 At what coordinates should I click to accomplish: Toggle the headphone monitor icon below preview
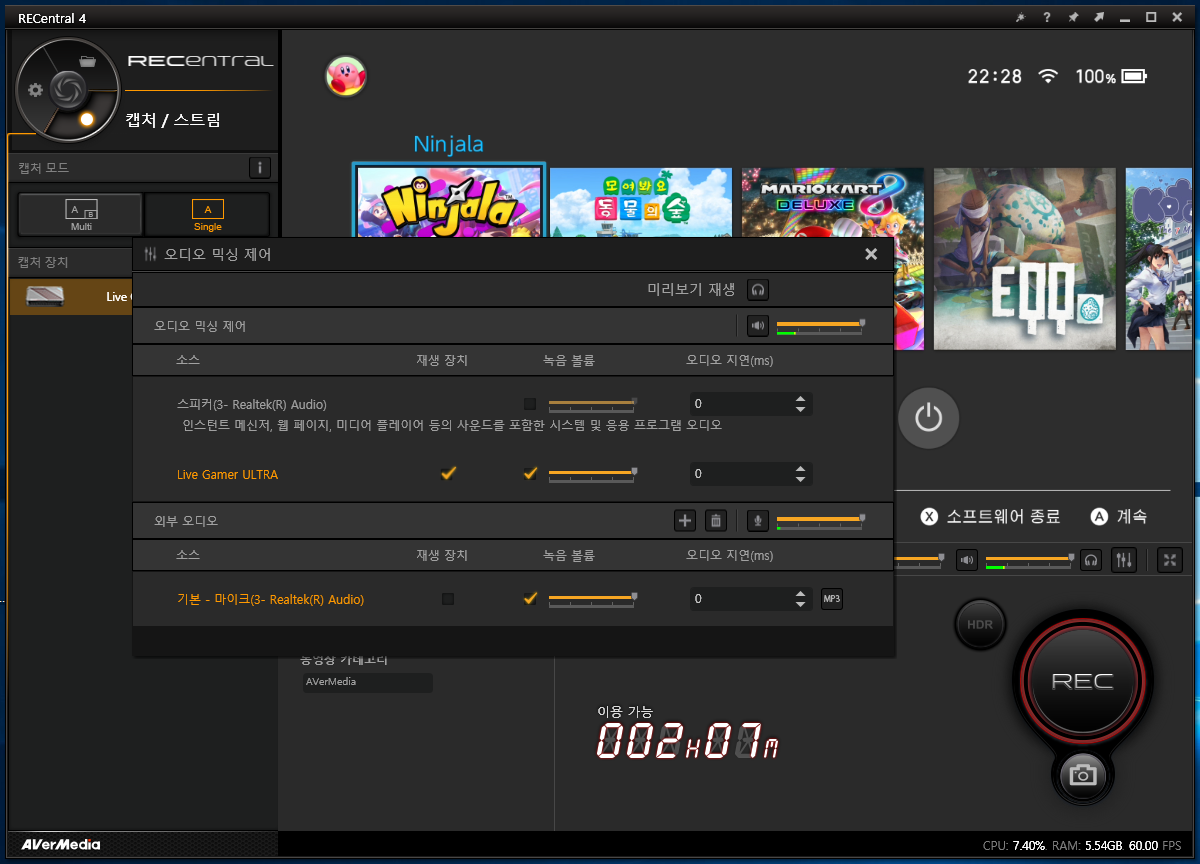click(1092, 560)
